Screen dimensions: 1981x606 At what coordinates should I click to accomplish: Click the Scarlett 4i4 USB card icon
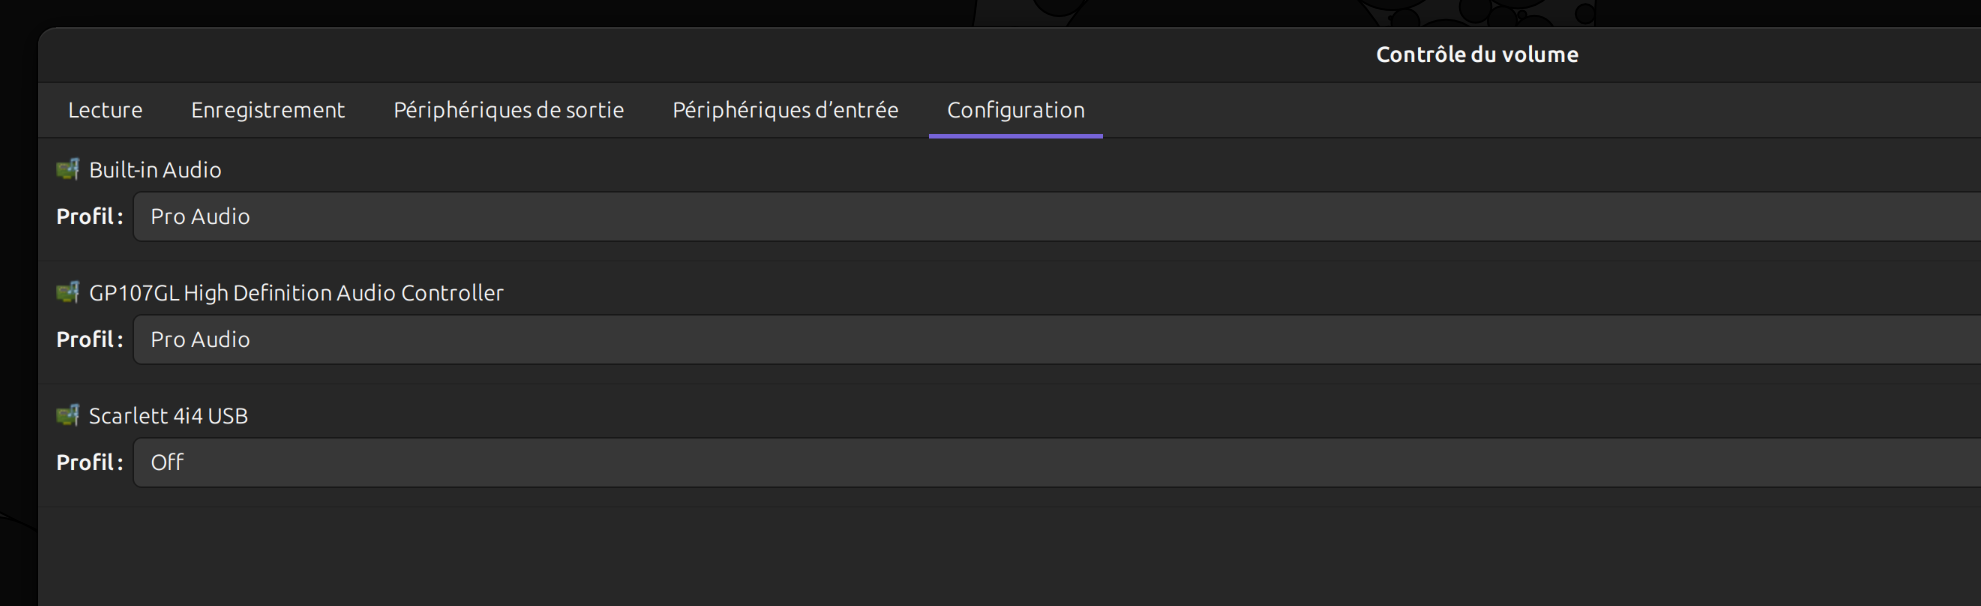pyautogui.click(x=68, y=416)
